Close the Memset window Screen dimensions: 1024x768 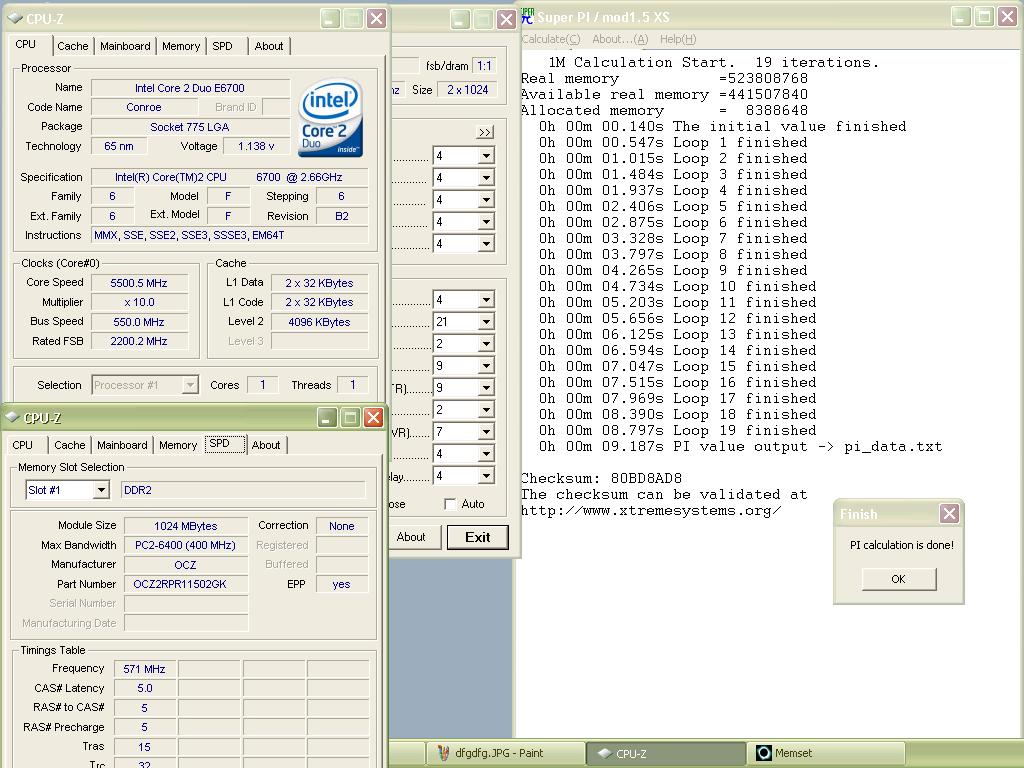coord(506,19)
